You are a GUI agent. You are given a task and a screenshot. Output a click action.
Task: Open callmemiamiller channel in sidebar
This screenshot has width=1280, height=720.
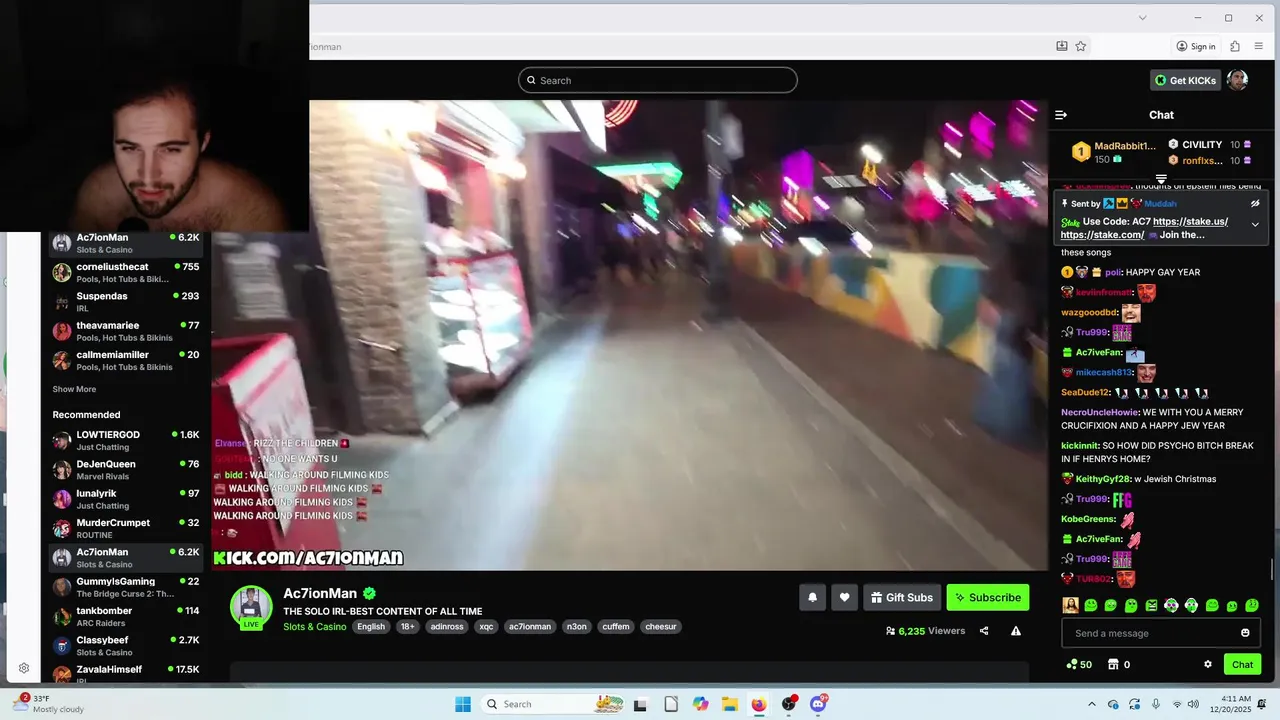pyautogui.click(x=126, y=360)
